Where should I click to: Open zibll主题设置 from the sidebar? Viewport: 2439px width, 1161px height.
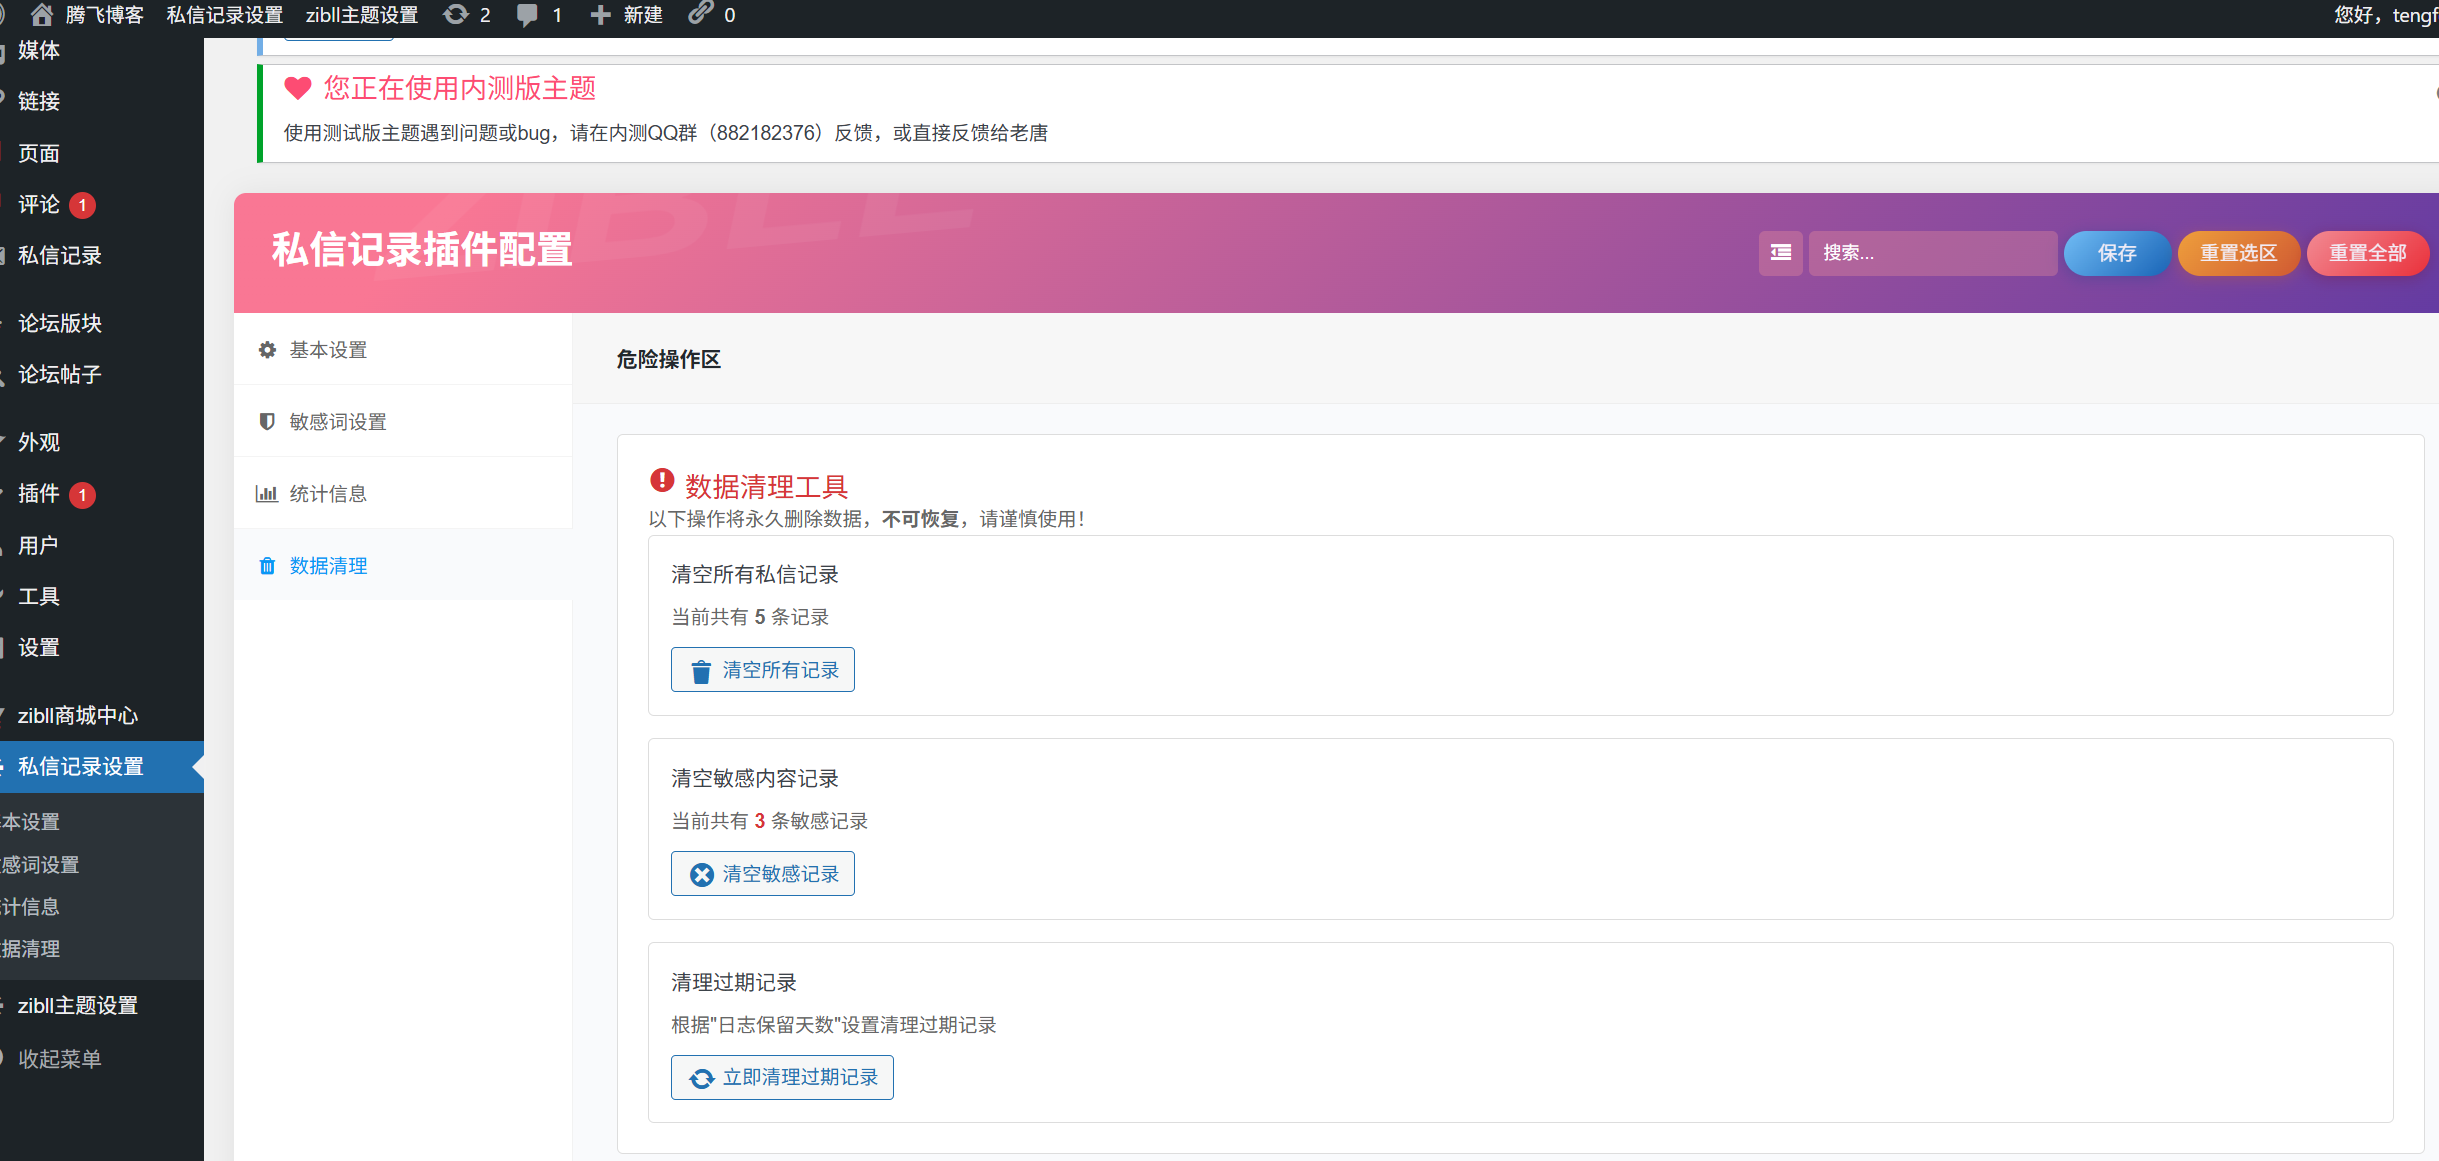pyautogui.click(x=78, y=1005)
